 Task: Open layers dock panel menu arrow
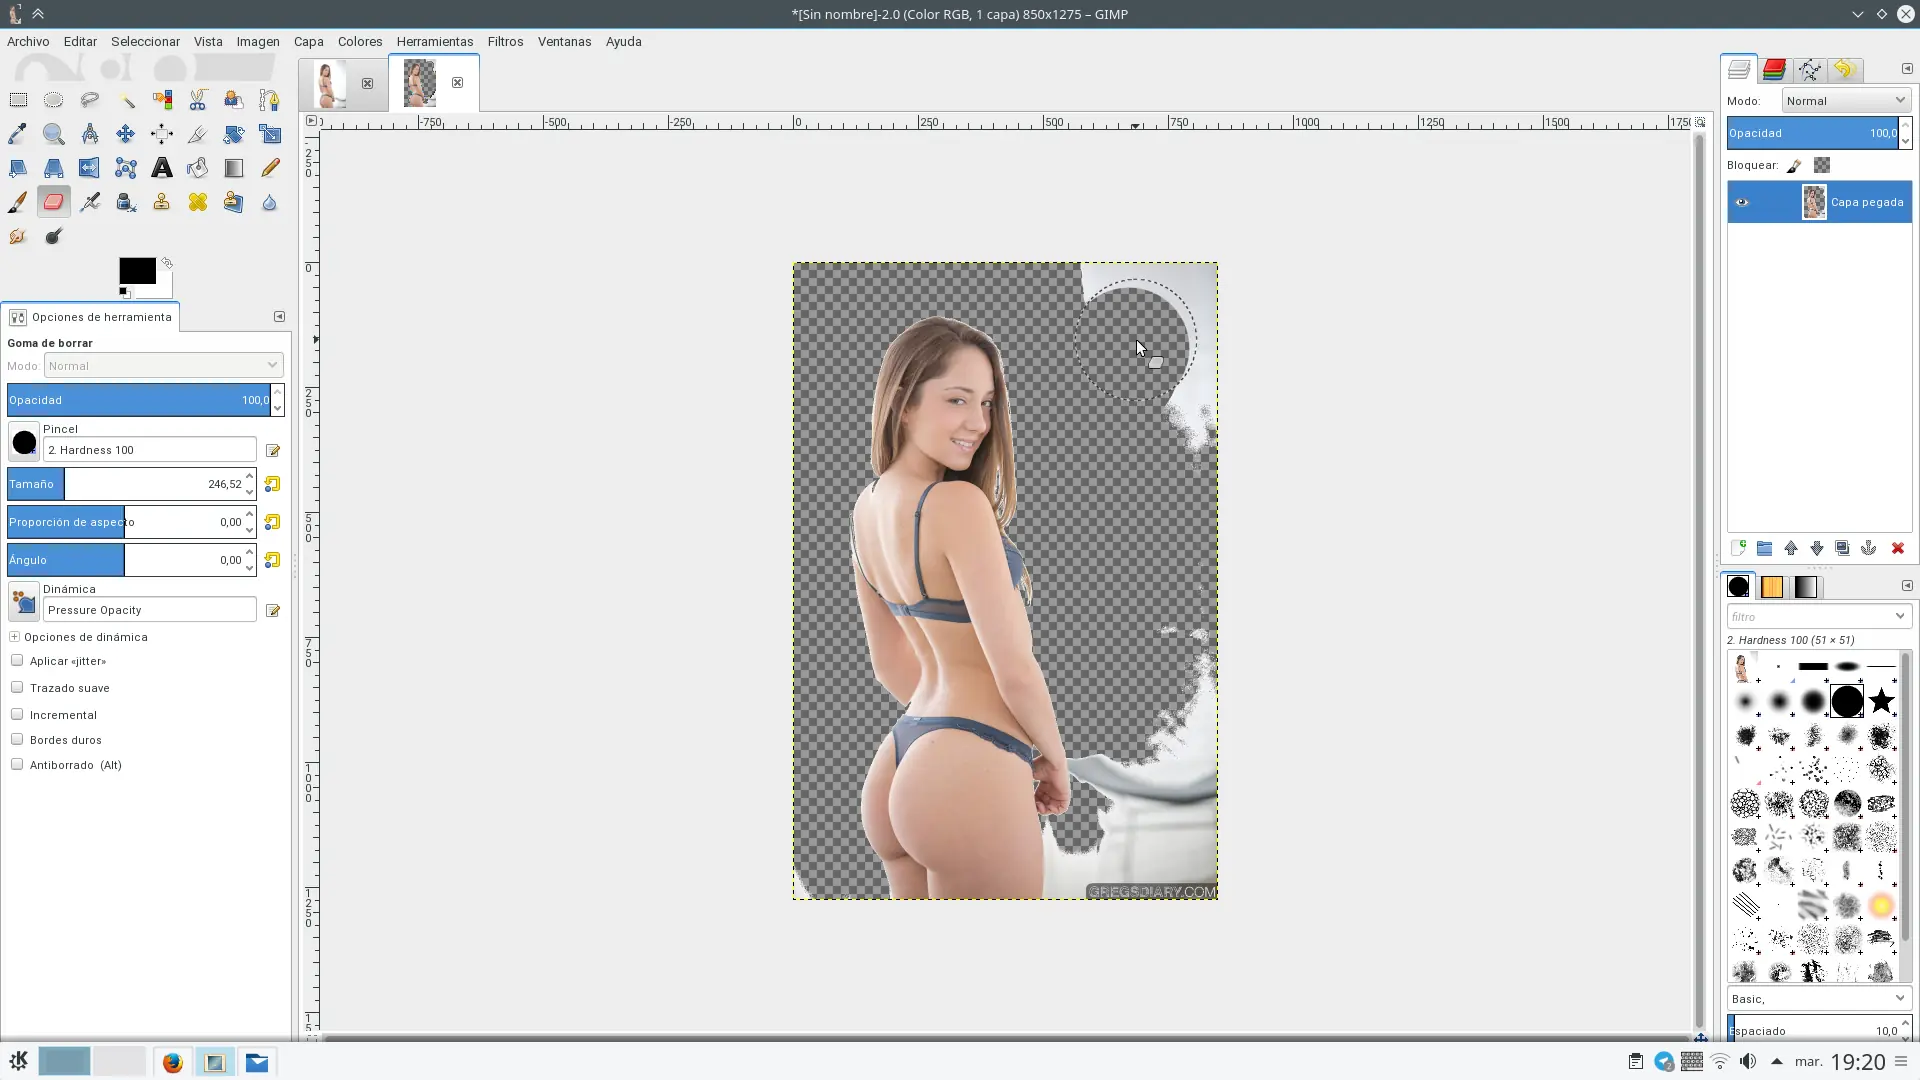coord(1907,68)
